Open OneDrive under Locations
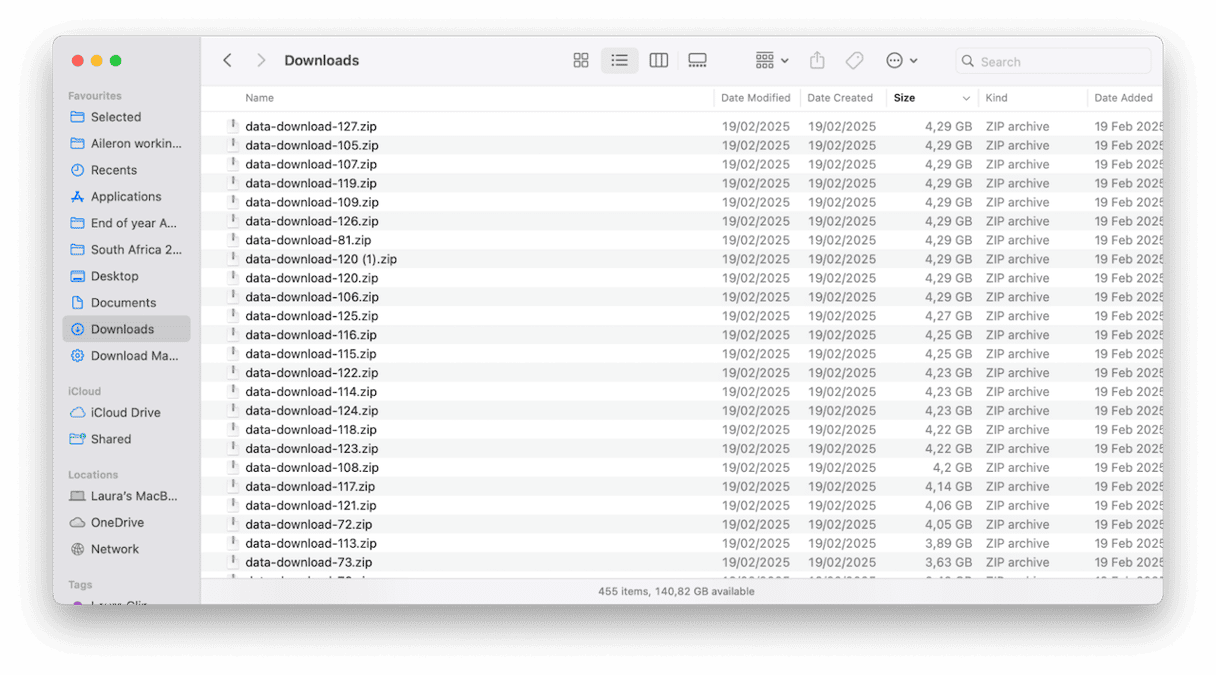The width and height of the screenshot is (1216, 675). pyautogui.click(x=126, y=522)
